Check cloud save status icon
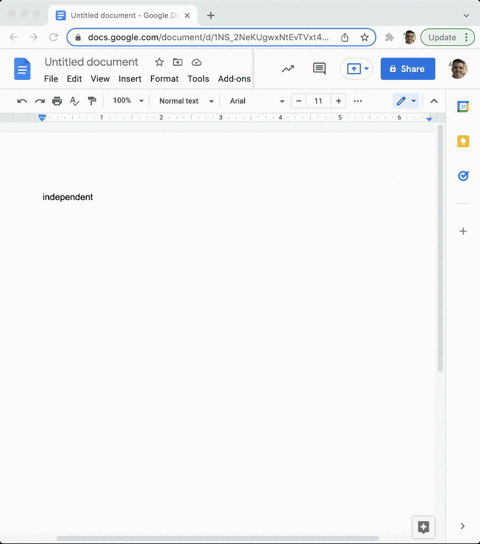 pos(197,62)
